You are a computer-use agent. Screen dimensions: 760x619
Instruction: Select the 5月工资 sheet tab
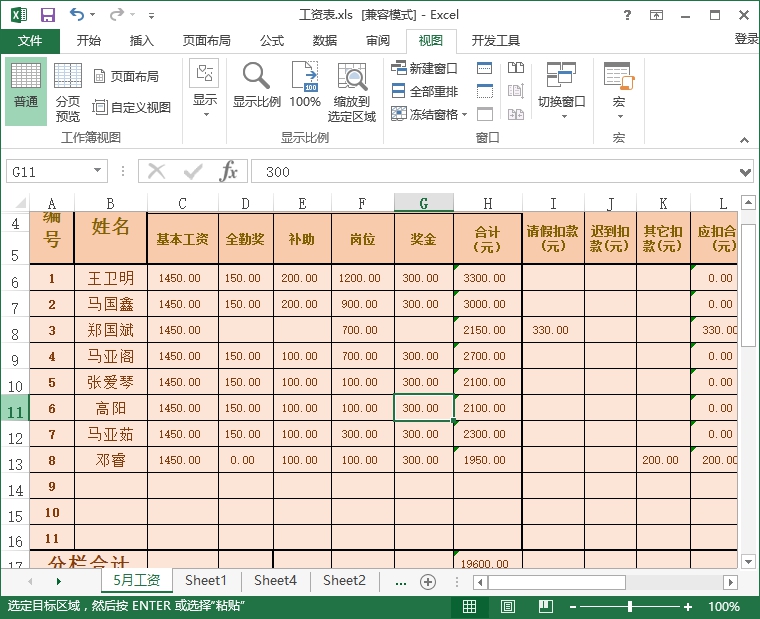(x=137, y=580)
